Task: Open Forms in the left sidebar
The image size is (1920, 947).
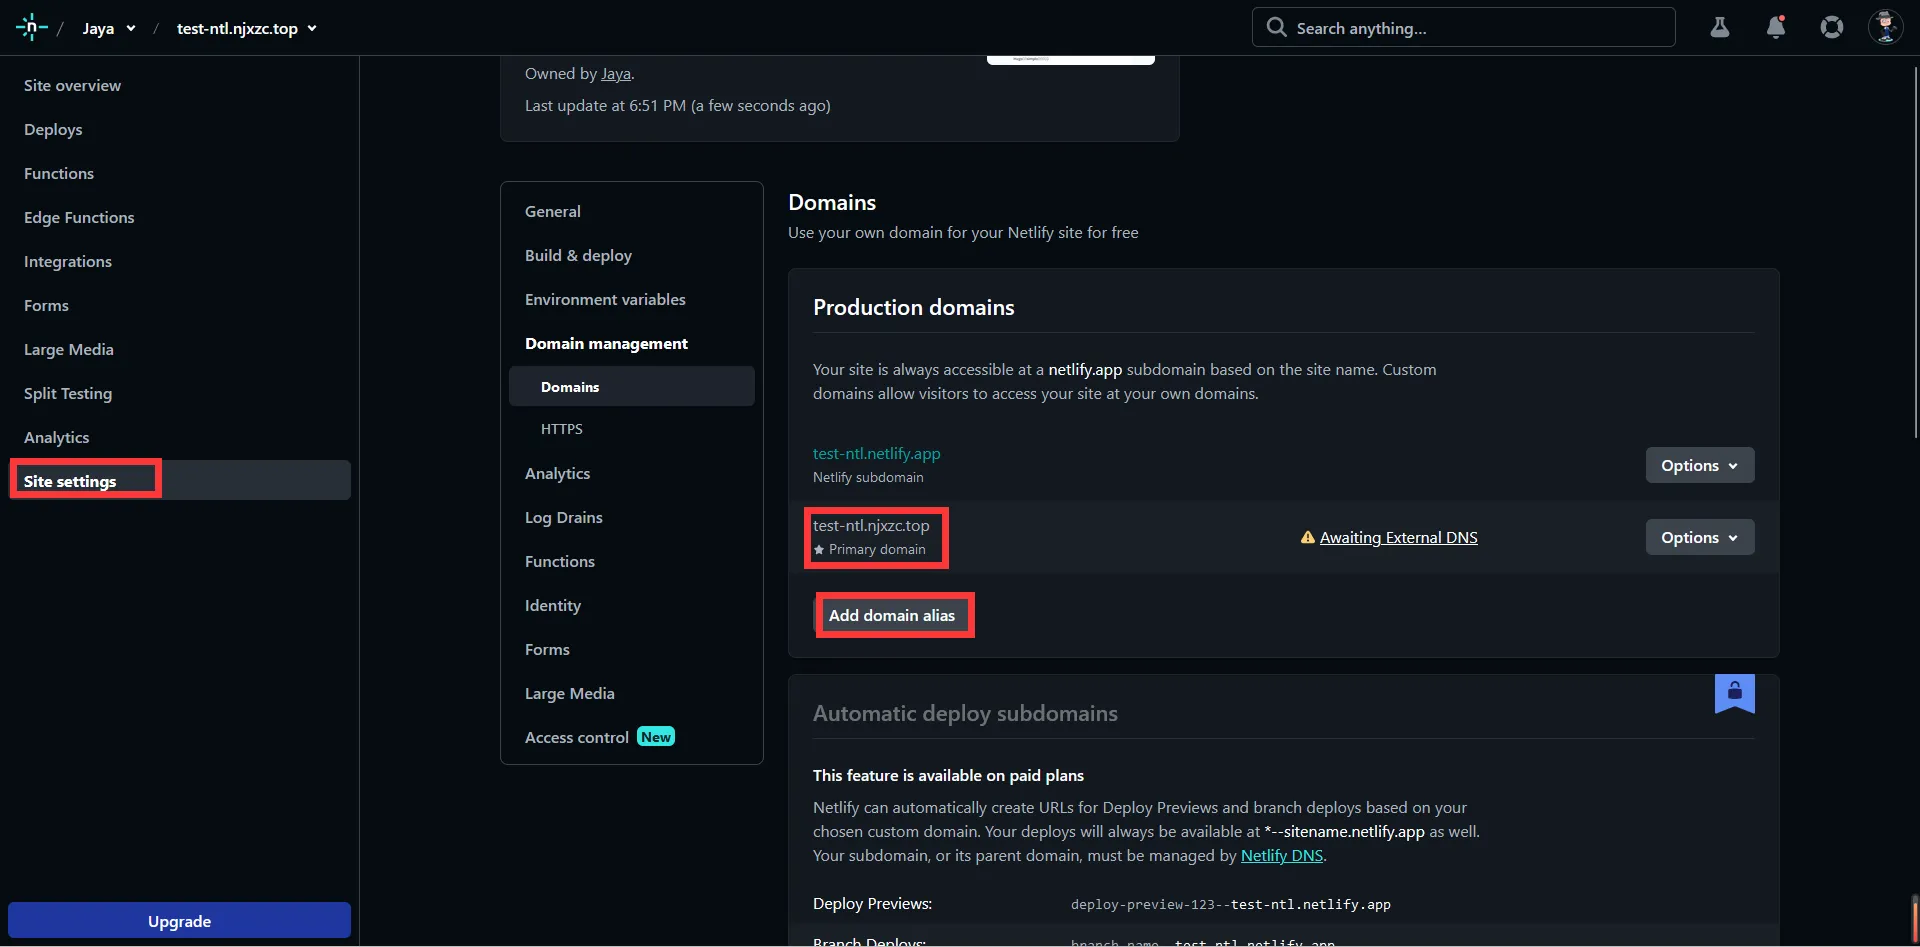Action: pyautogui.click(x=46, y=306)
